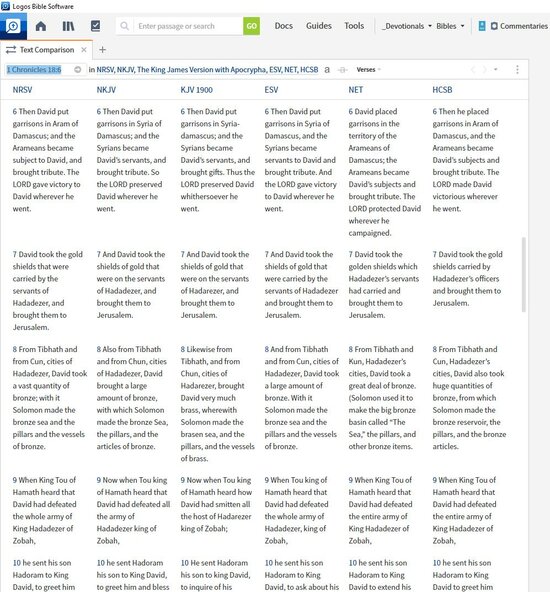The image size is (550, 592).
Task: Toggle the 'a' show-differences text icon
Action: [327, 69]
